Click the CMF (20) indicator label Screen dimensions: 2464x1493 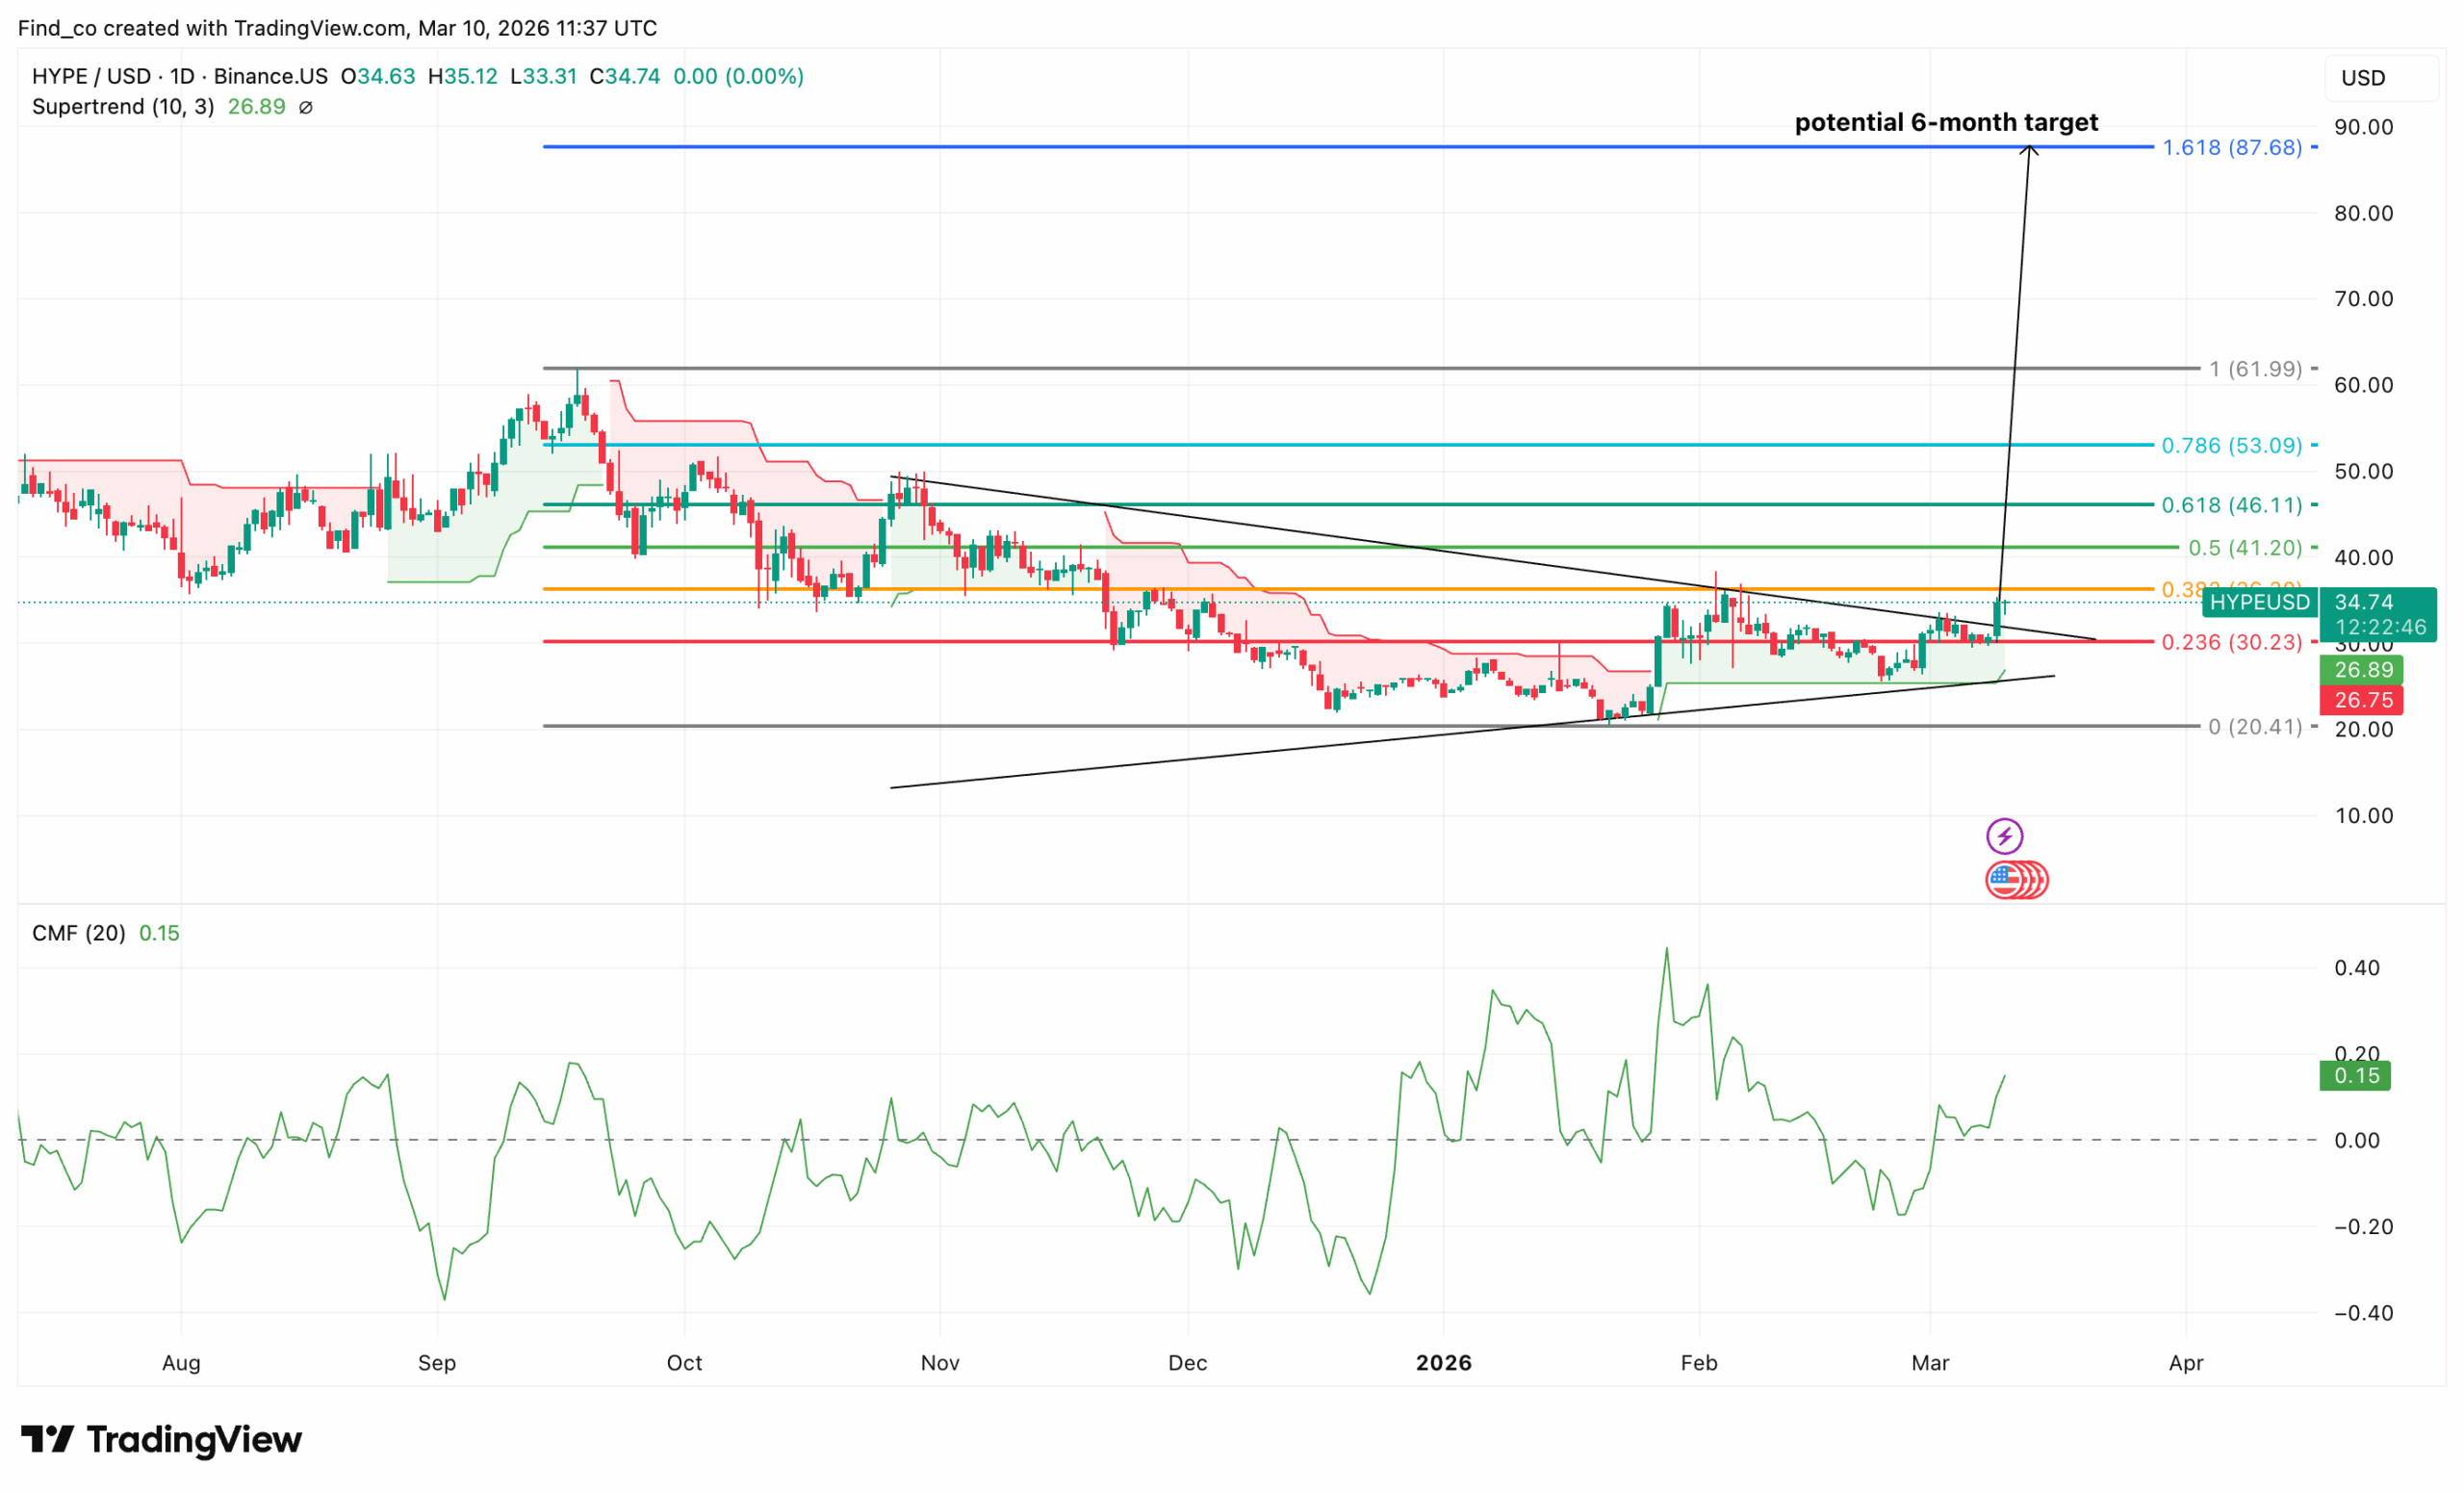(x=79, y=933)
